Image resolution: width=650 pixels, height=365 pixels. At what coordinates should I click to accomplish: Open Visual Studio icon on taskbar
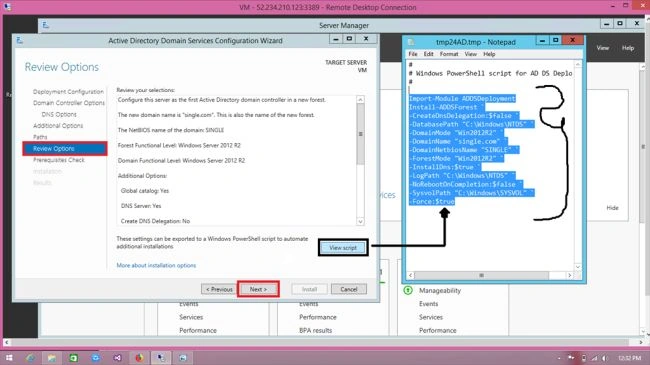pyautogui.click(x=117, y=358)
